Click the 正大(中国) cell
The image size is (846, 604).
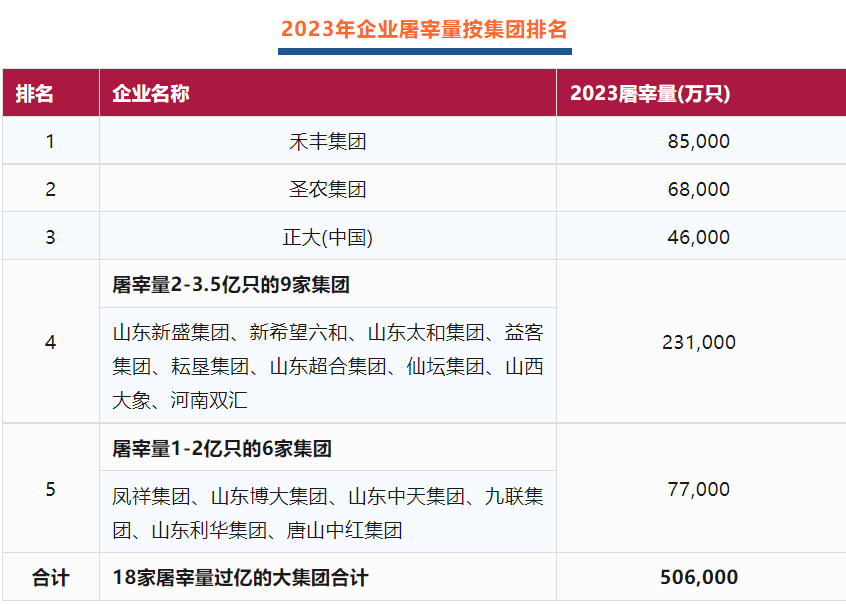pyautogui.click(x=328, y=237)
